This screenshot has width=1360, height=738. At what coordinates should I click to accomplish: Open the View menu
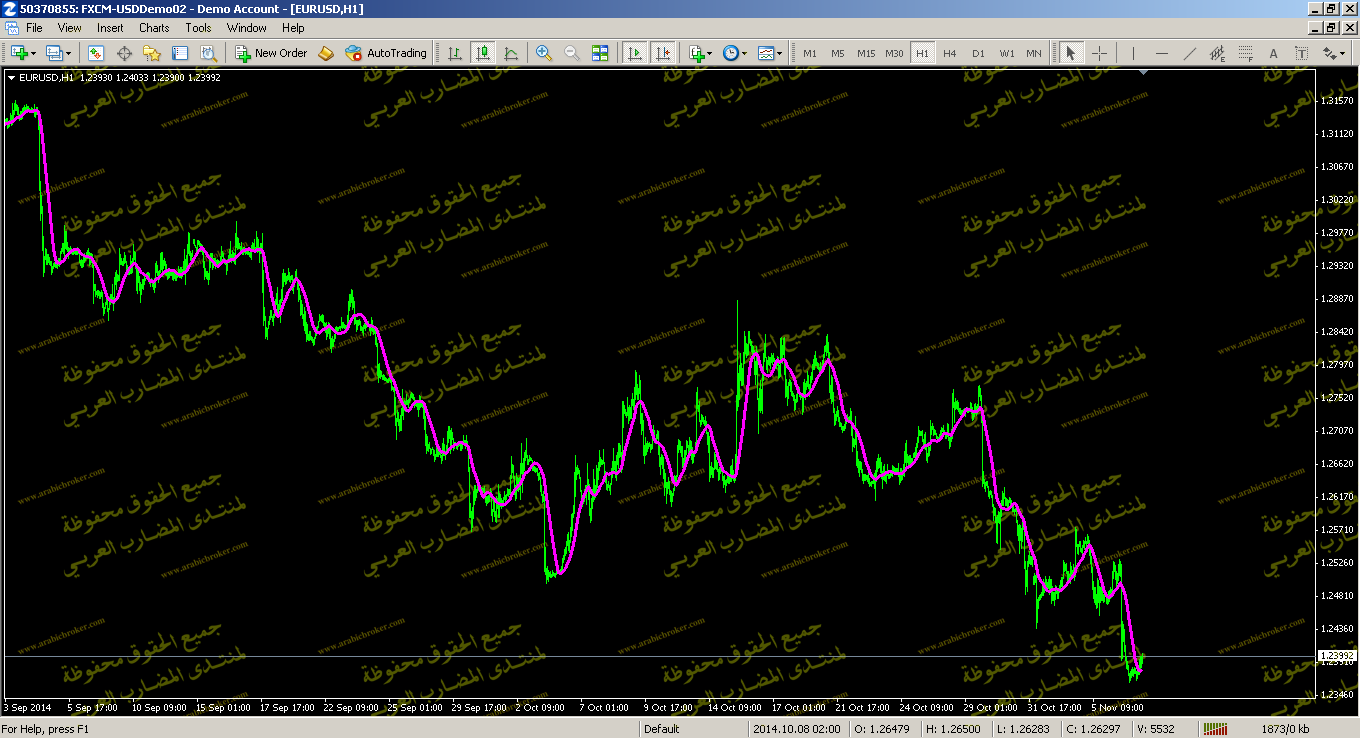(x=69, y=28)
